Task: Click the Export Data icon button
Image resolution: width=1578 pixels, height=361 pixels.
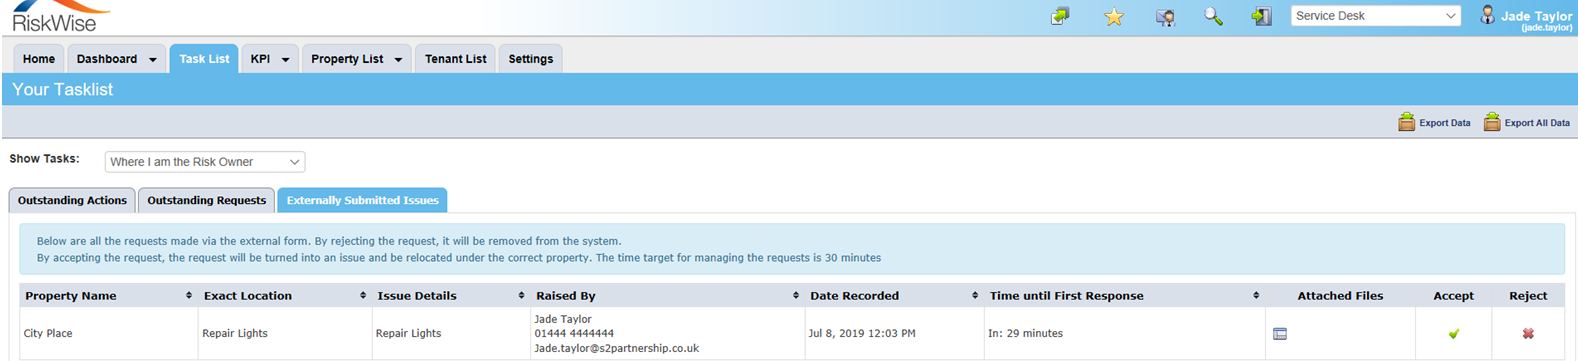Action: 1434,122
